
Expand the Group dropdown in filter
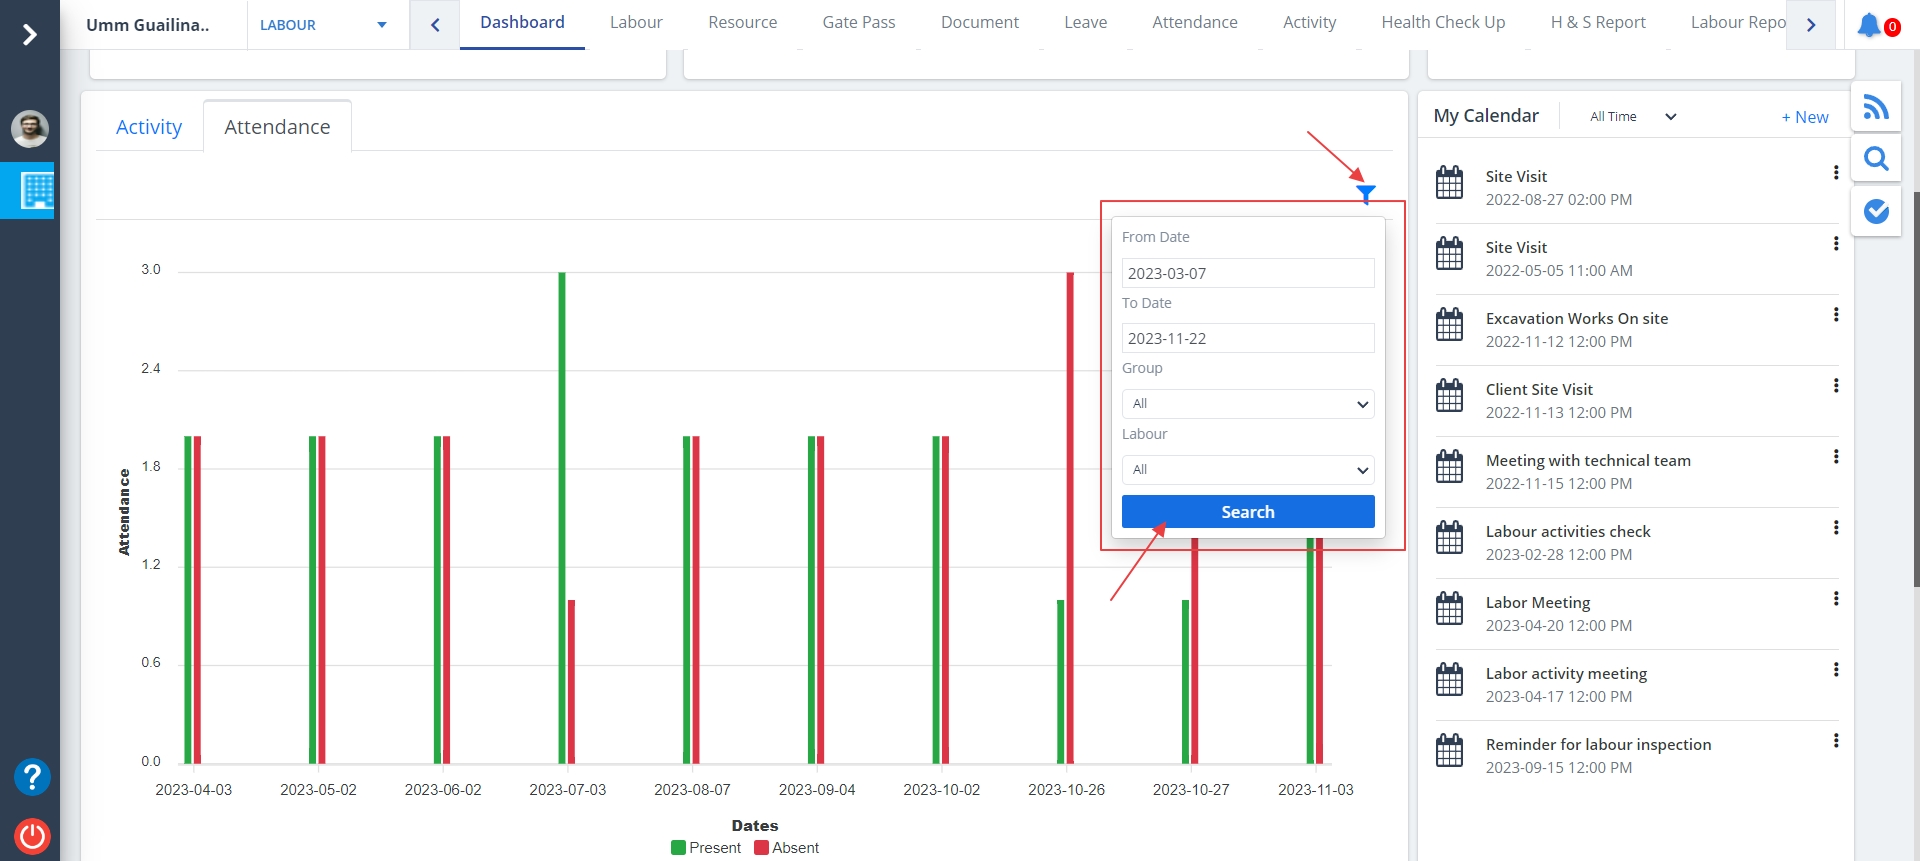click(1247, 404)
